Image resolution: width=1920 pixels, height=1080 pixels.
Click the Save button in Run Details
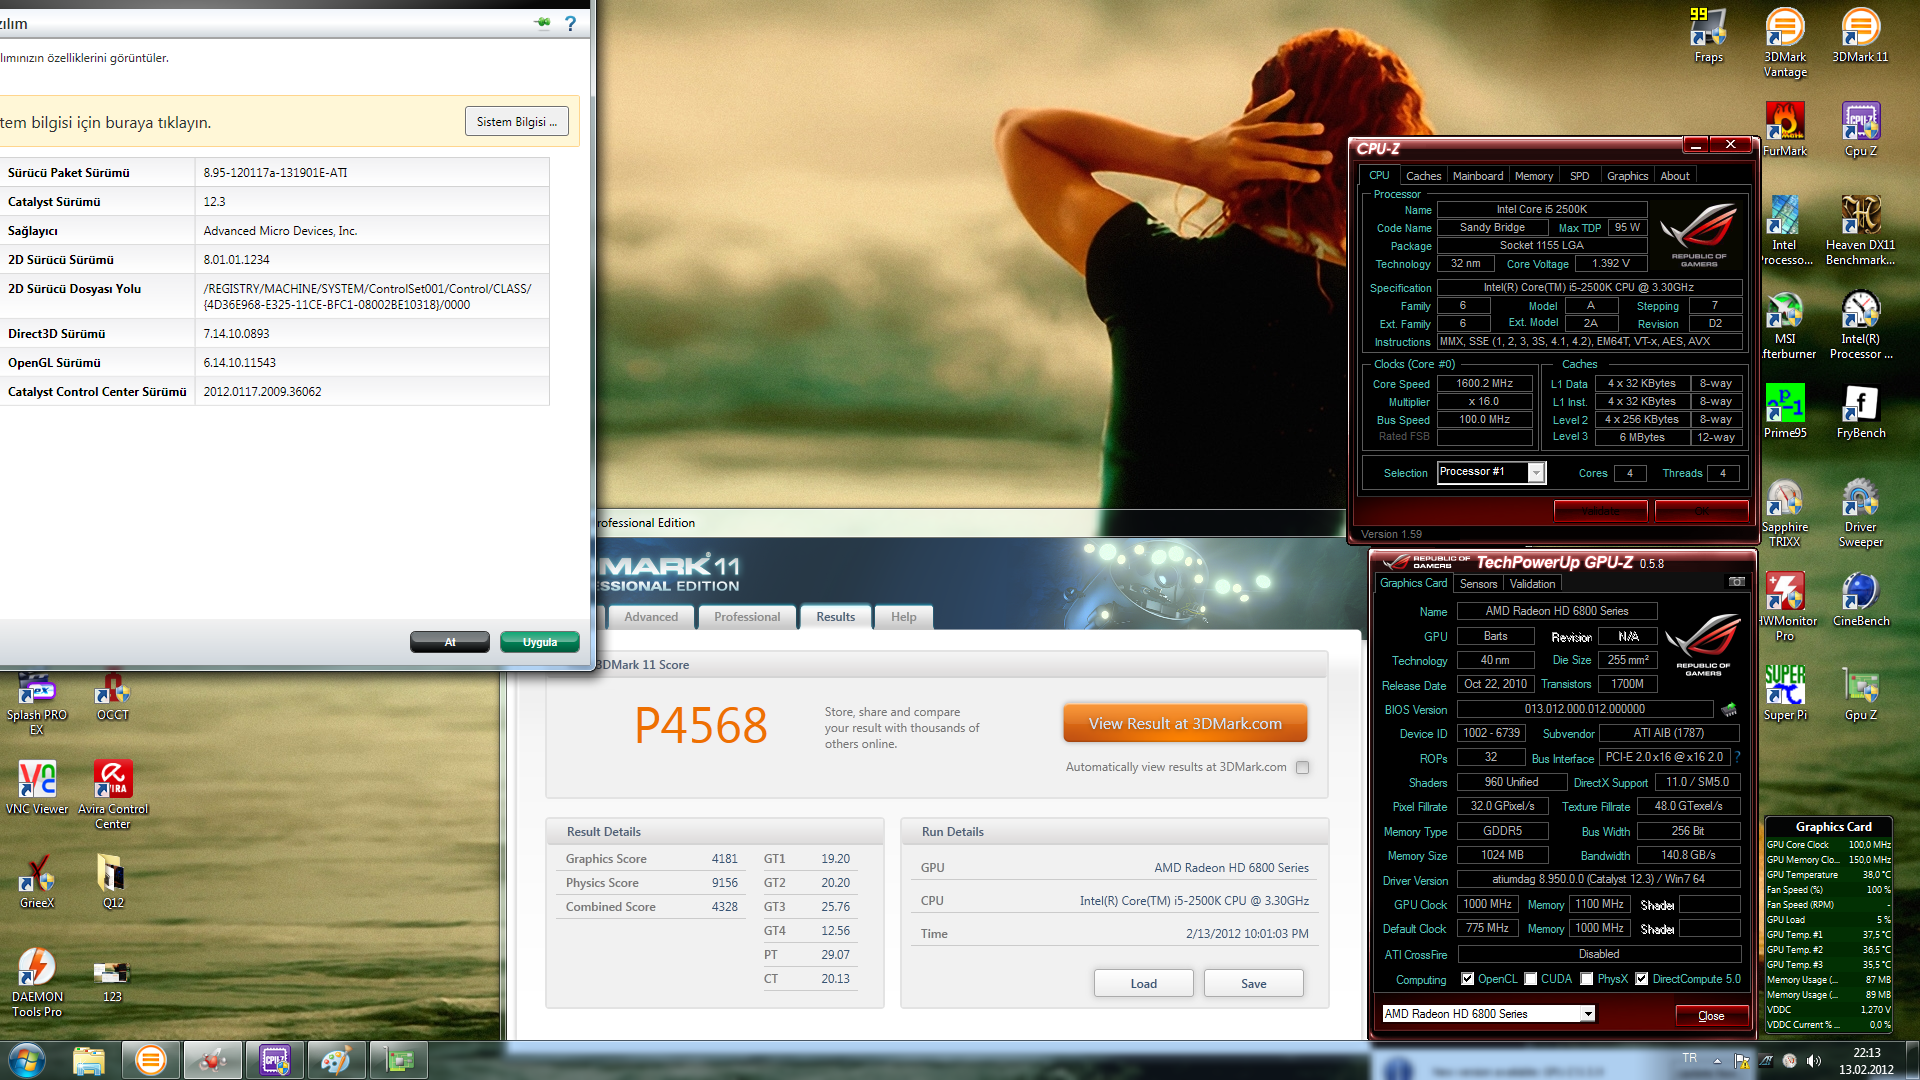[x=1253, y=984]
